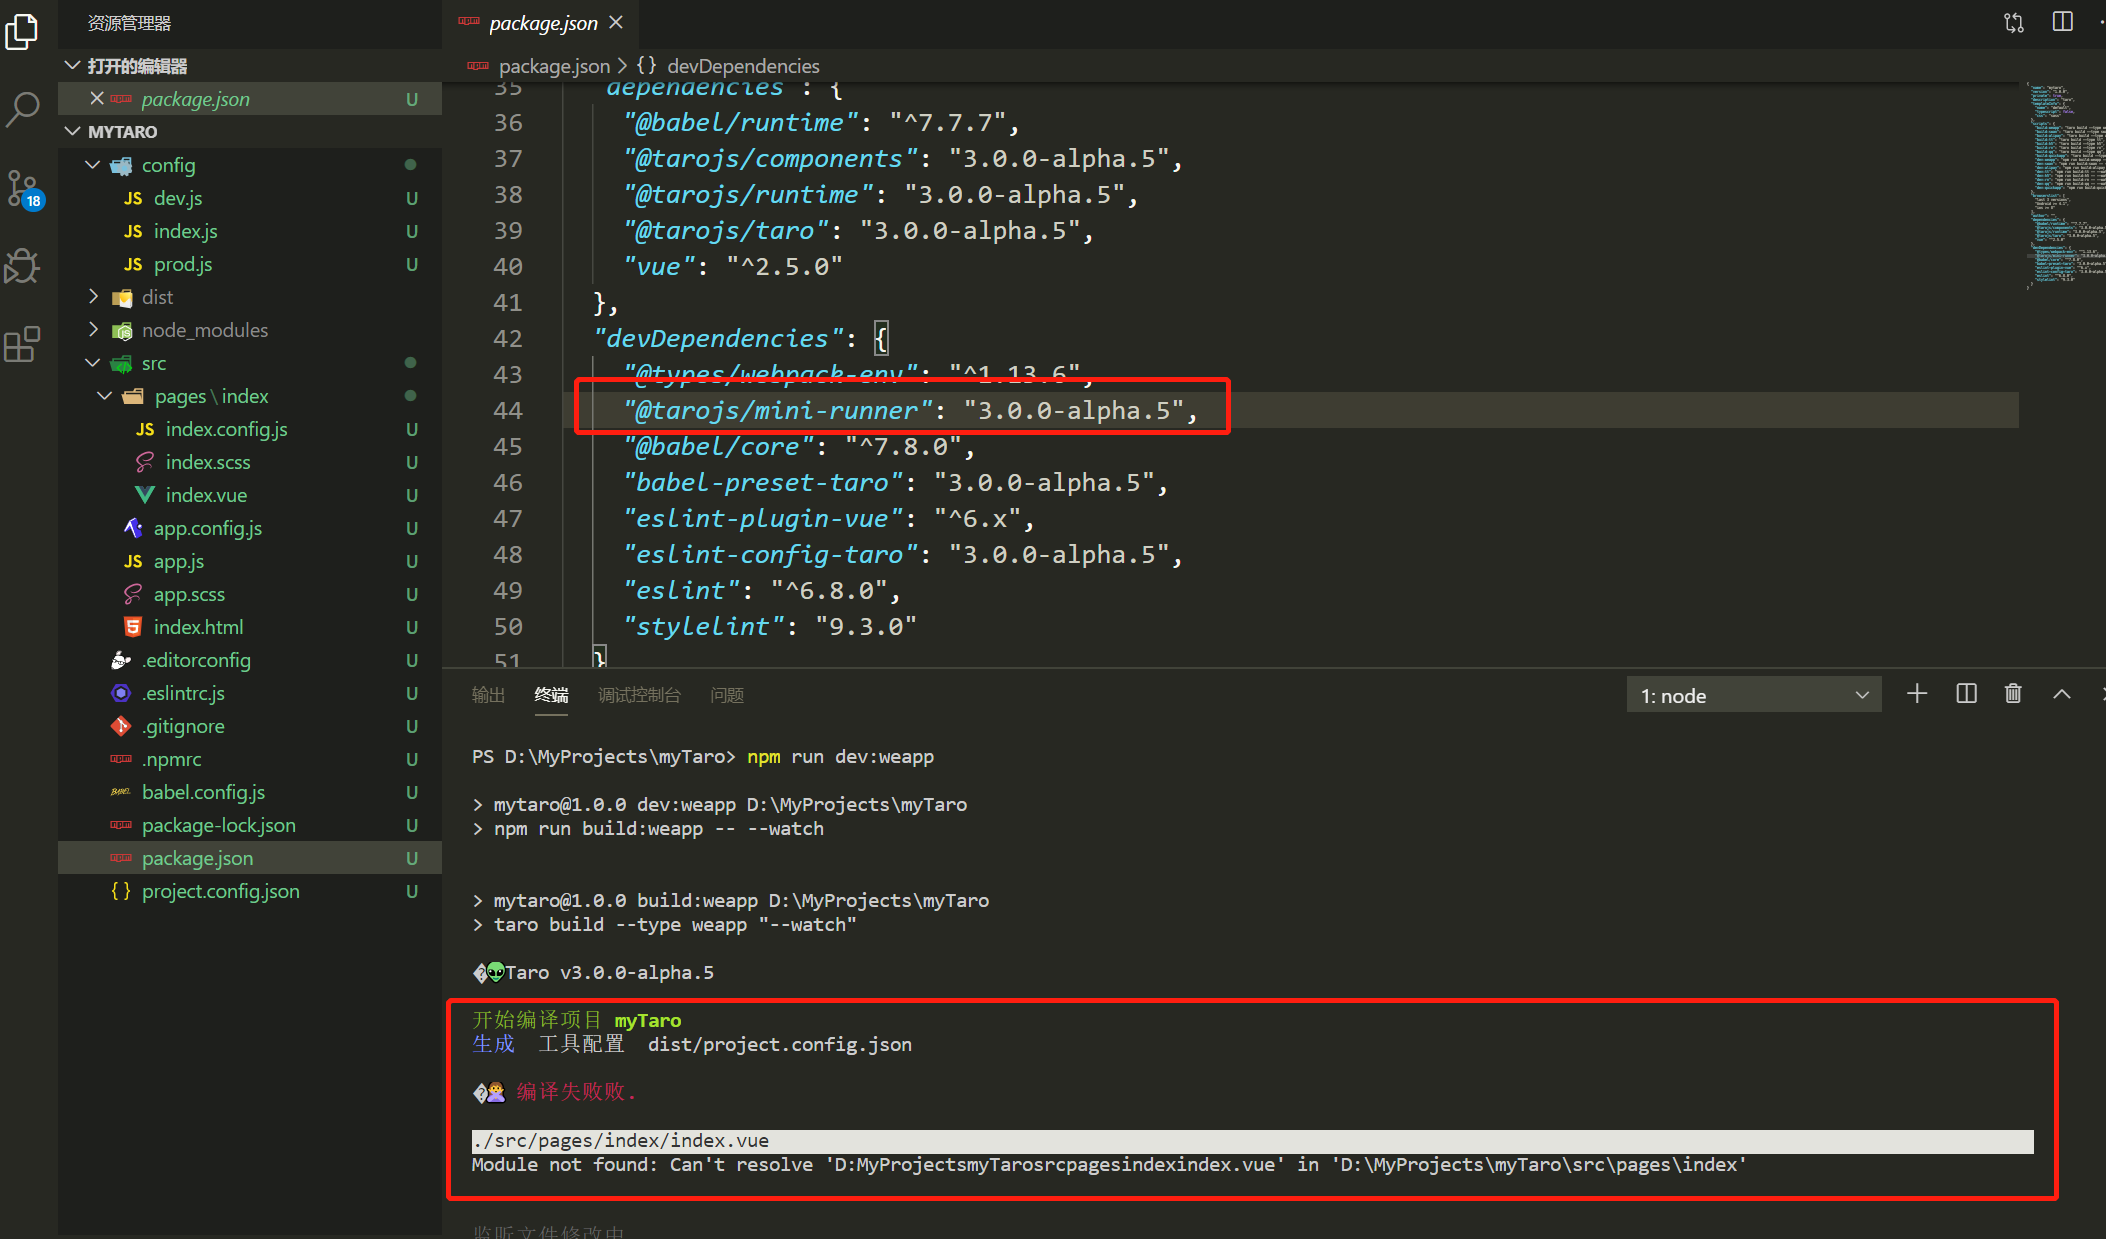Maximize panel using the chevron-up icon

tap(2062, 694)
